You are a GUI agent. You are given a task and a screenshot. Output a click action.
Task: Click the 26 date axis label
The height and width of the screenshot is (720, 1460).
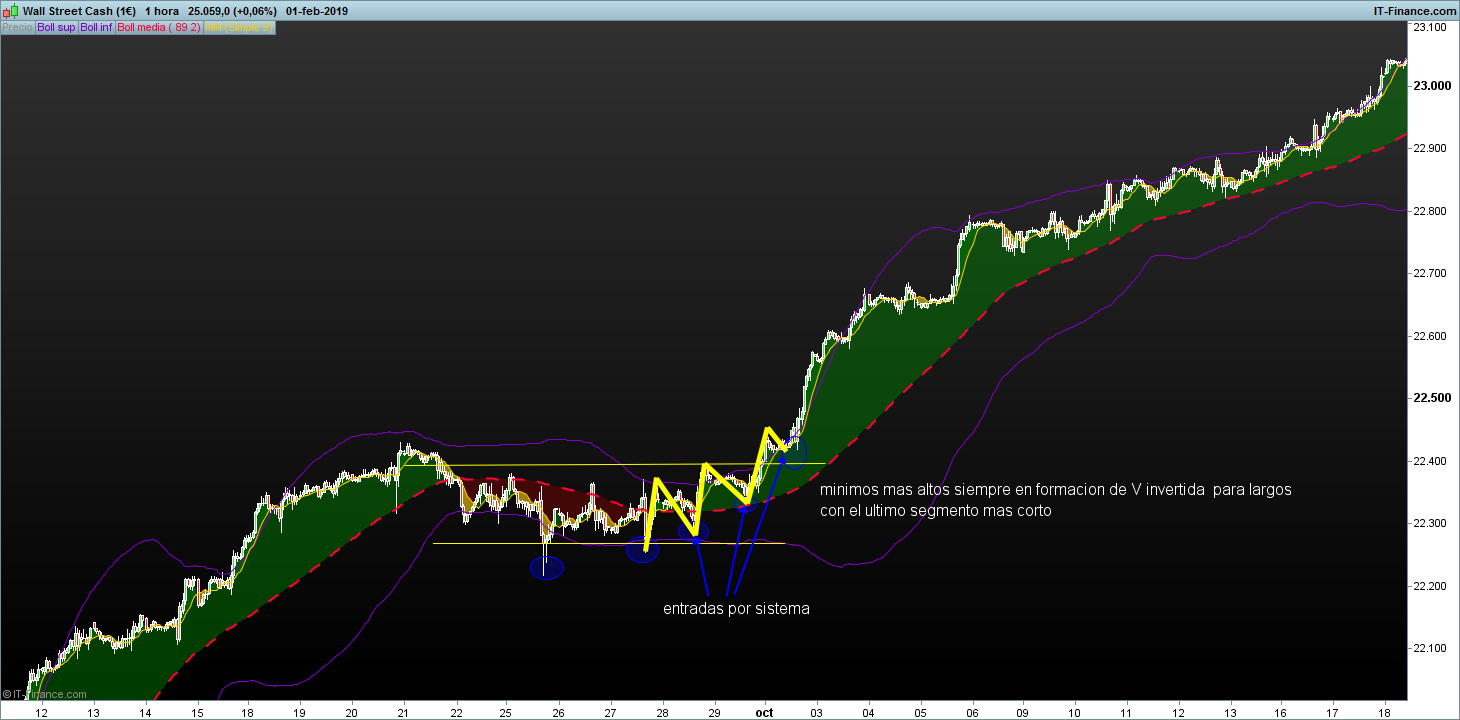click(558, 712)
